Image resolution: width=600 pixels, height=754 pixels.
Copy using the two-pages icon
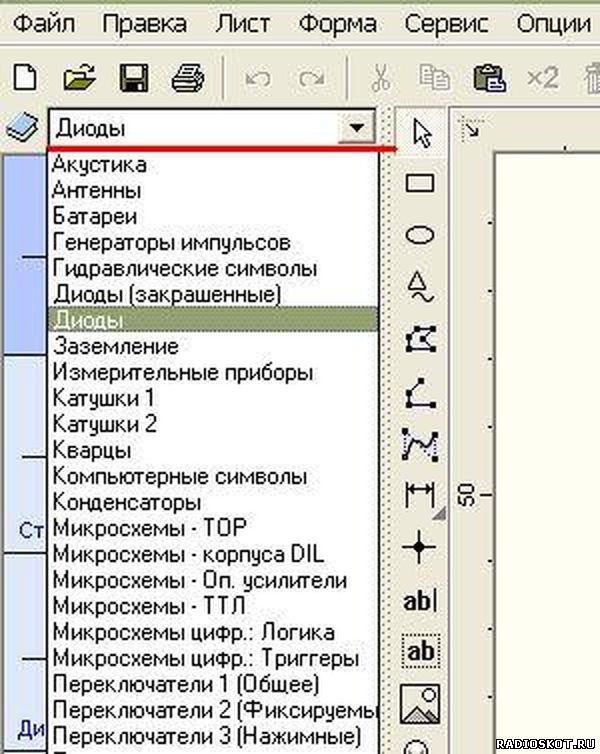click(434, 78)
